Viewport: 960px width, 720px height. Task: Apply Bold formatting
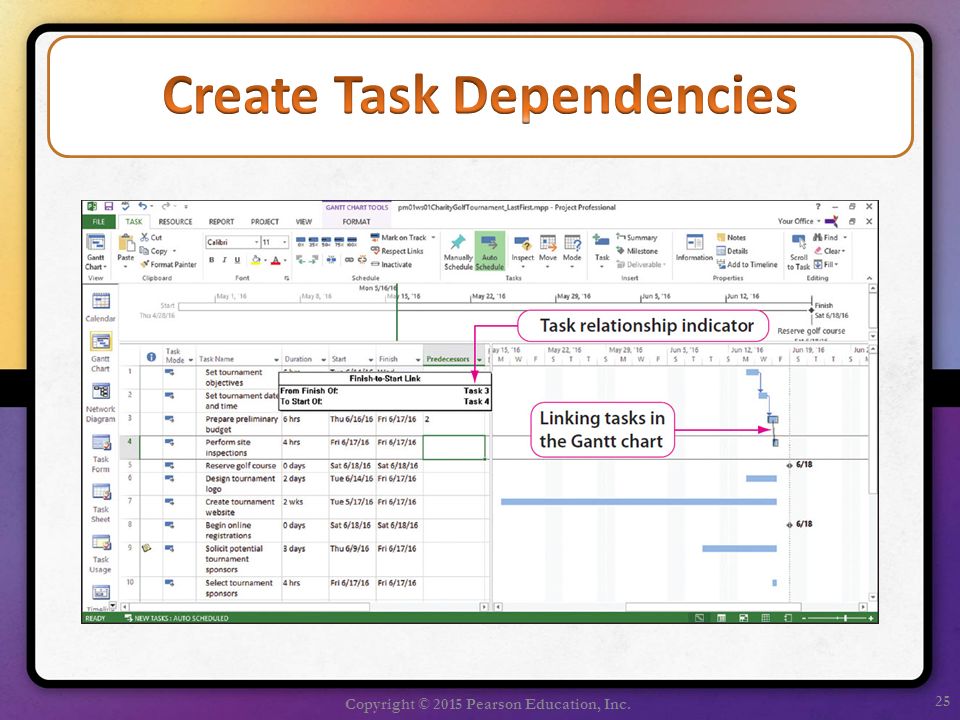(x=211, y=260)
